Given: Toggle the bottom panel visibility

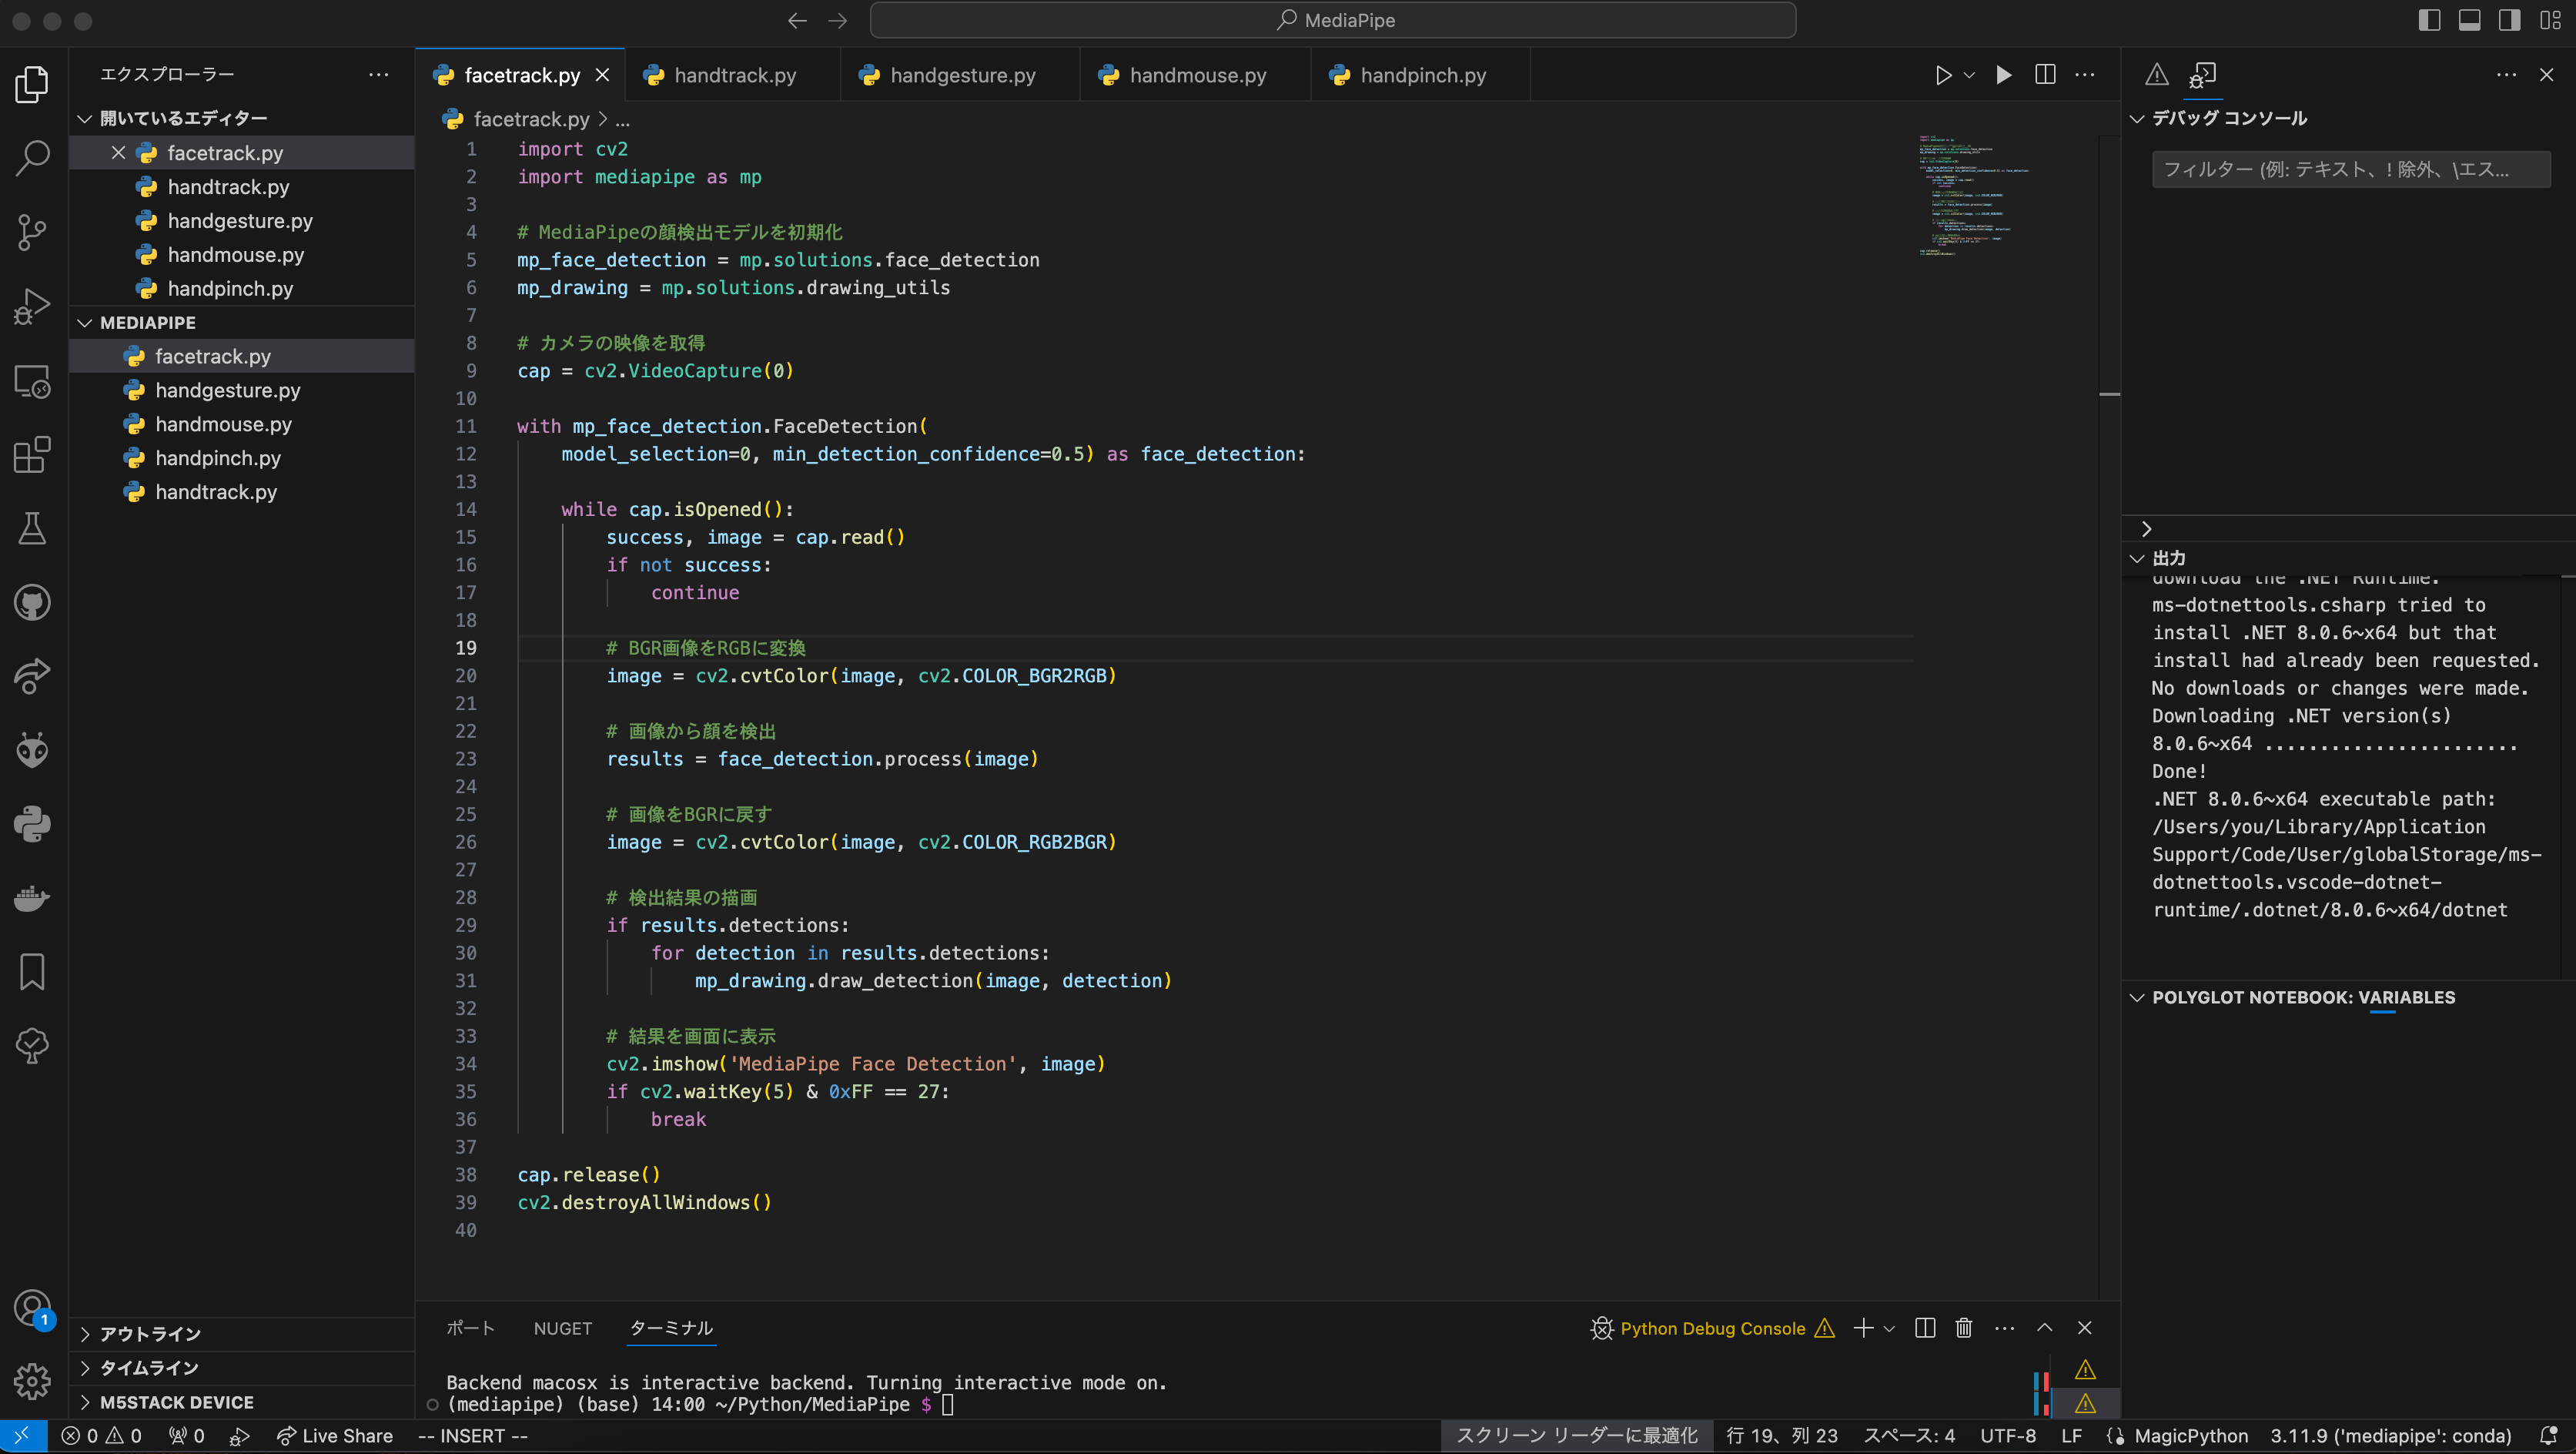Looking at the screenshot, I should [x=2470, y=20].
